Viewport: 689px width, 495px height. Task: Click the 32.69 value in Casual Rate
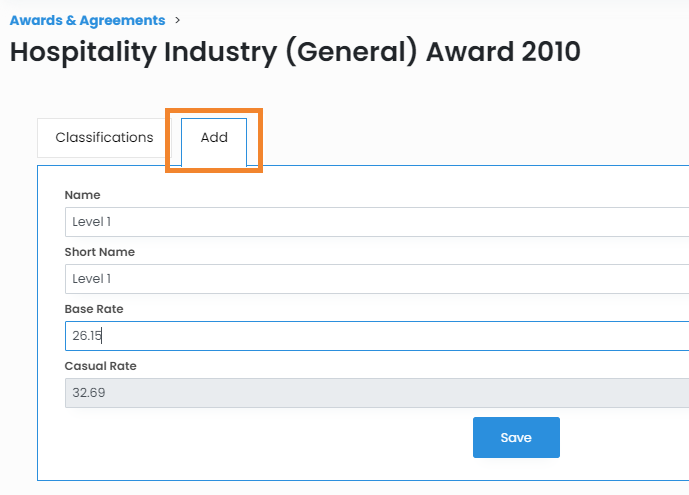[x=89, y=393]
